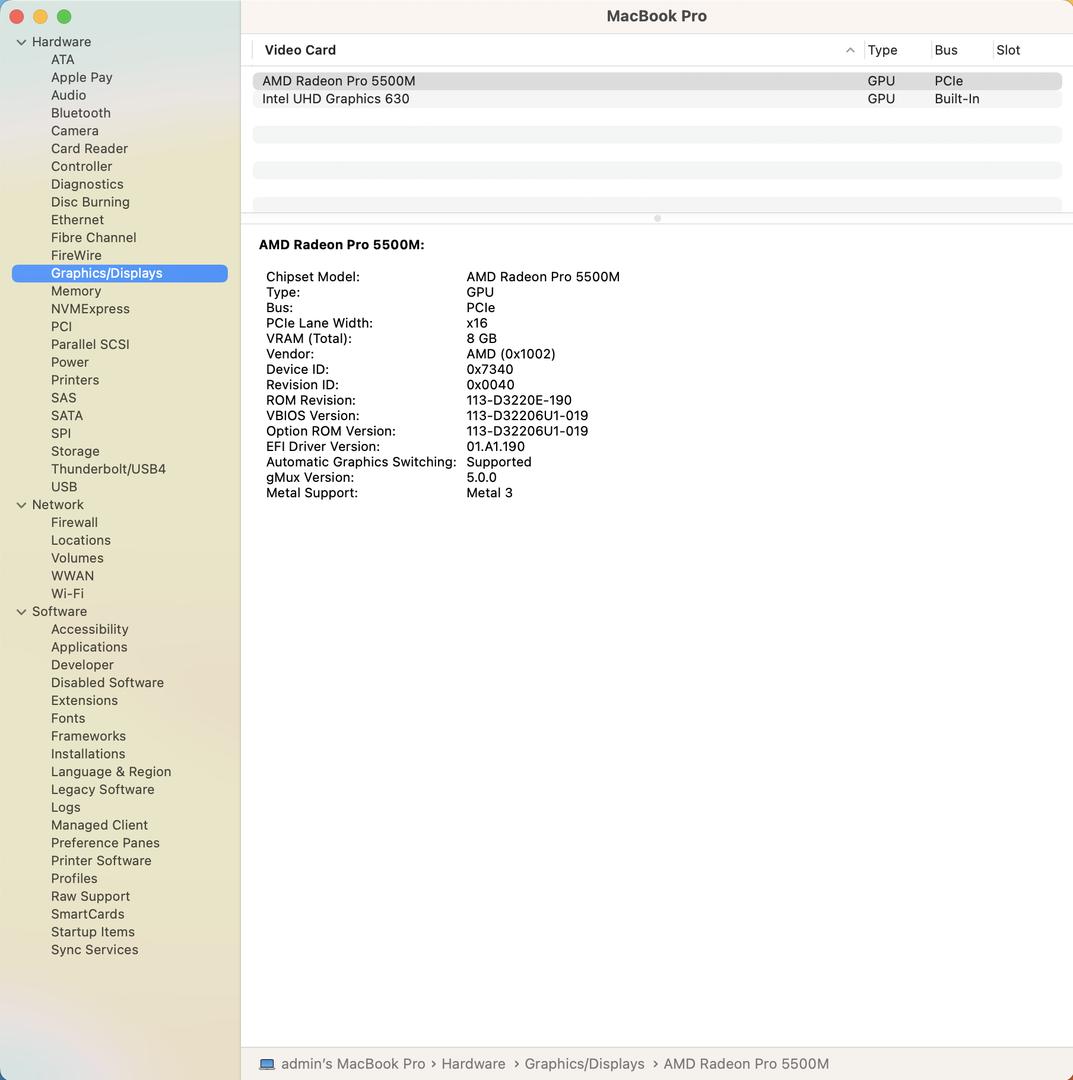Select USB in the Hardware list

pyautogui.click(x=64, y=487)
